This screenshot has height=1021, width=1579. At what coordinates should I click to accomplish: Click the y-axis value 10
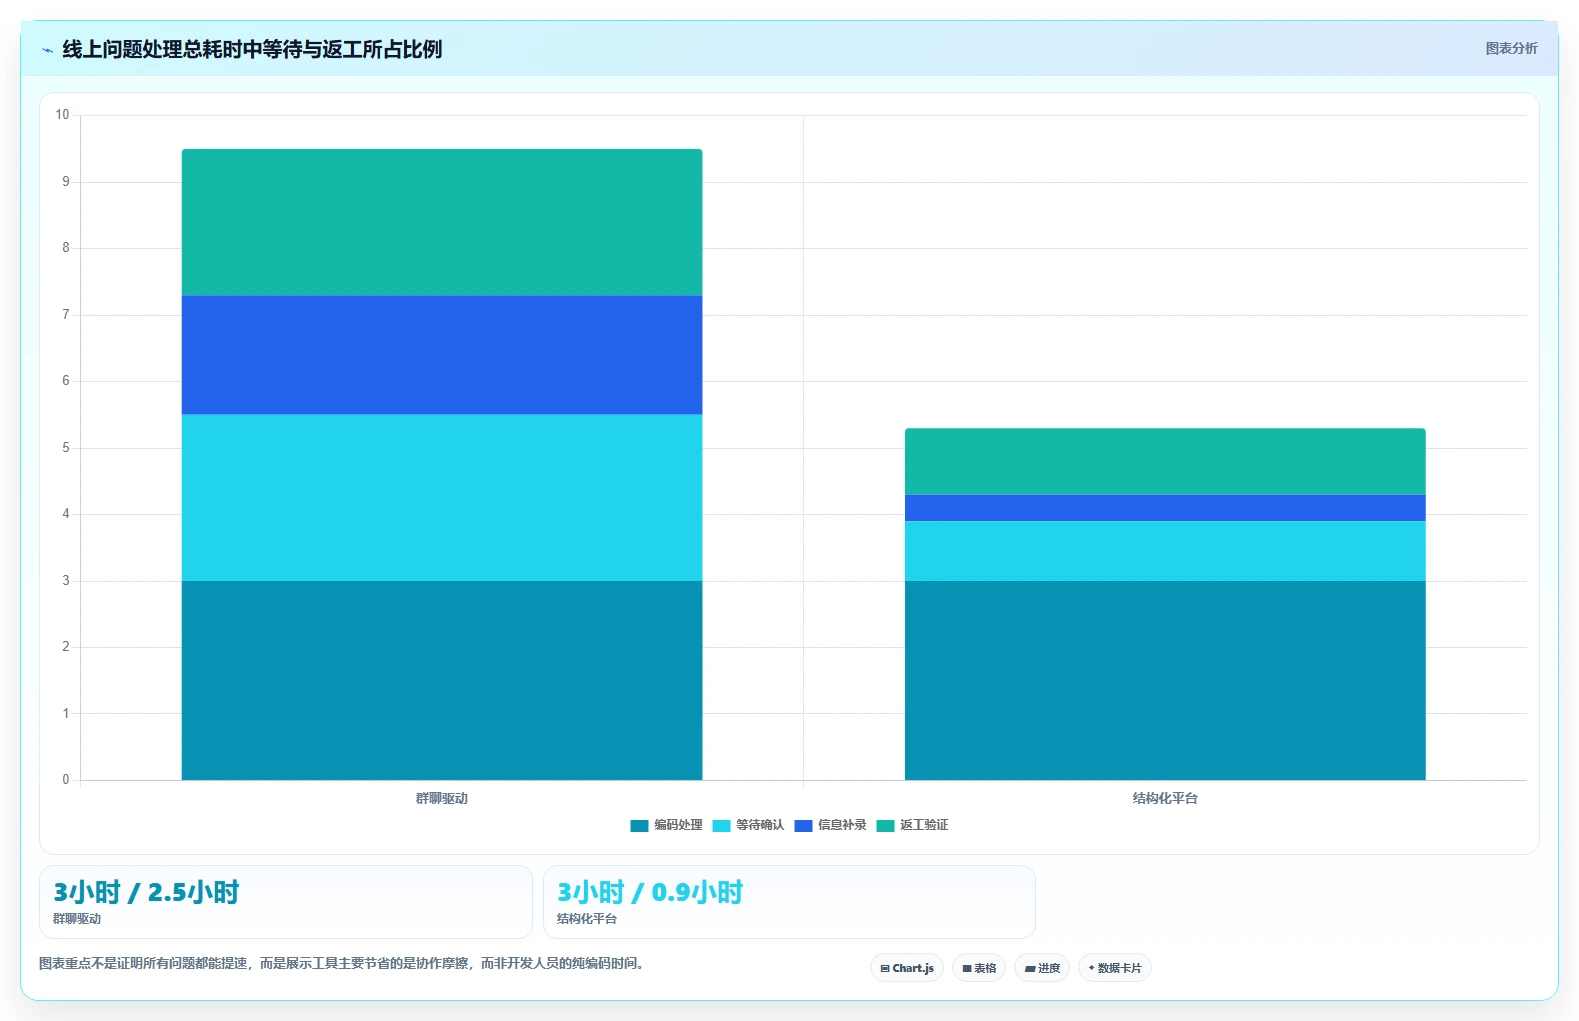point(62,115)
